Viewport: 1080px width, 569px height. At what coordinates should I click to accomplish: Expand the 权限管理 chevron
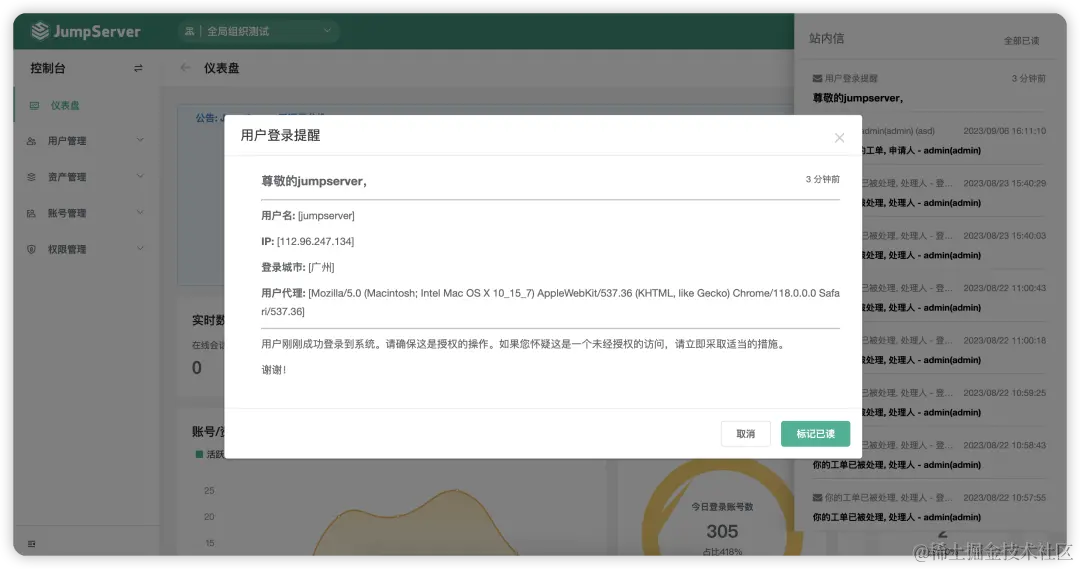tap(141, 249)
